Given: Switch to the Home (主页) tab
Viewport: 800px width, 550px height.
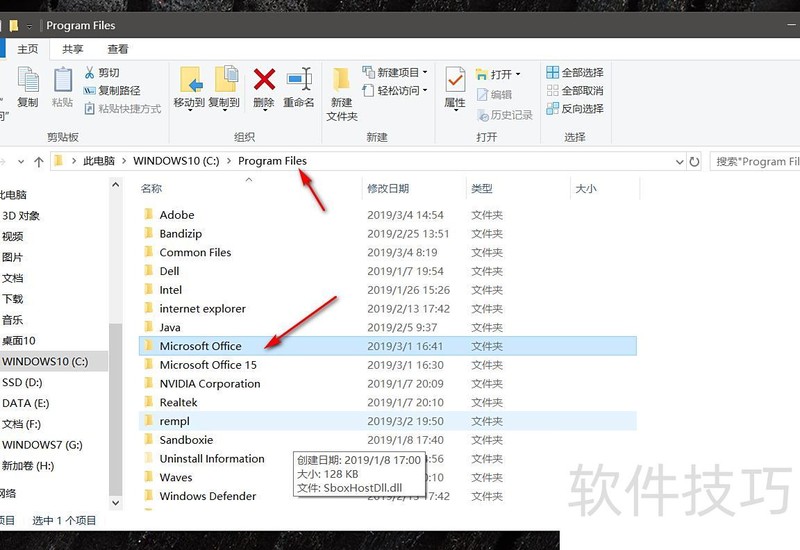Looking at the screenshot, I should point(28,49).
